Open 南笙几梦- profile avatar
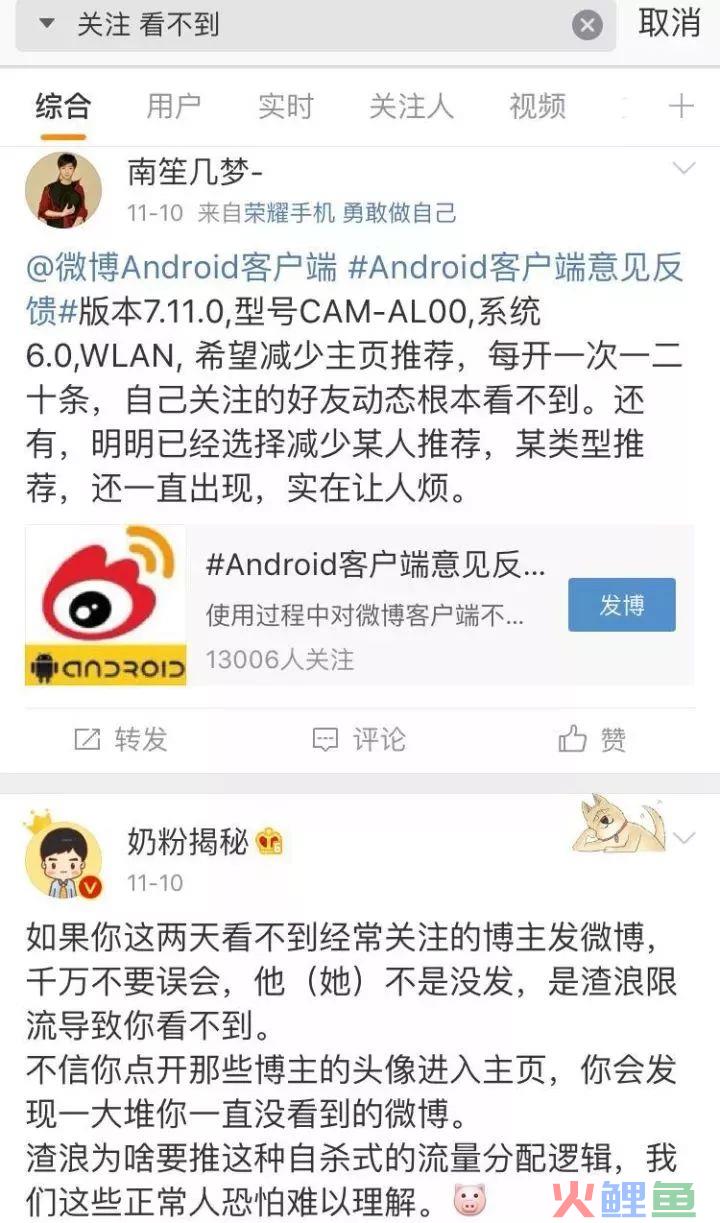The image size is (720, 1223). click(x=63, y=190)
